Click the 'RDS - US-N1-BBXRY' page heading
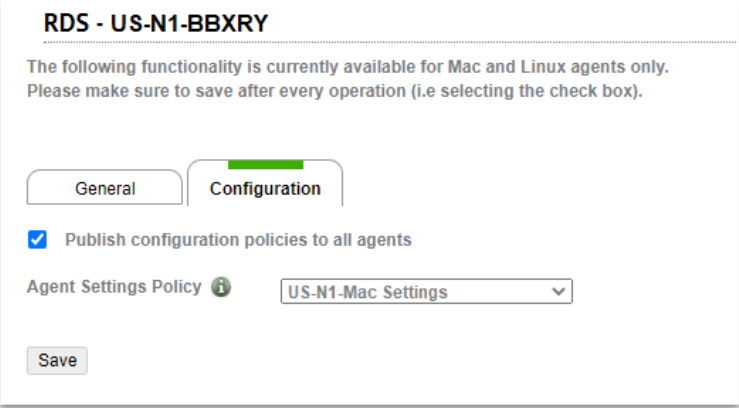Screen dimensions: 739x408 pyautogui.click(x=156, y=23)
